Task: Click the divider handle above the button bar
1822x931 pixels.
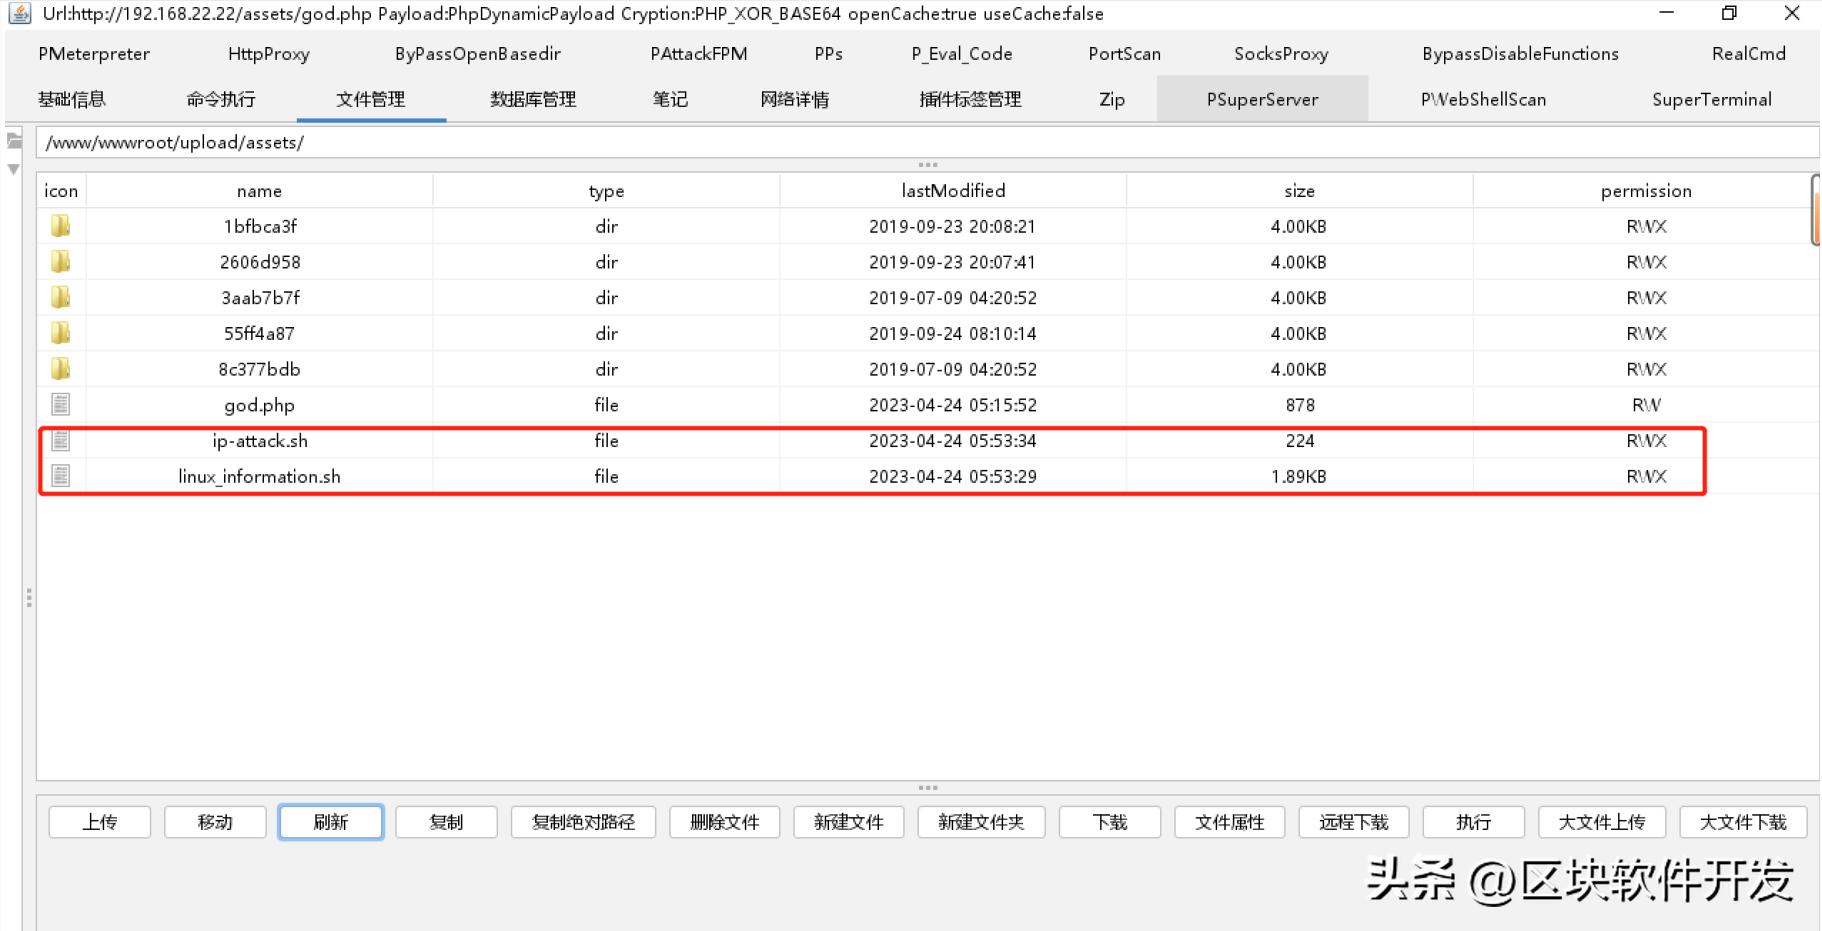Action: pos(927,788)
